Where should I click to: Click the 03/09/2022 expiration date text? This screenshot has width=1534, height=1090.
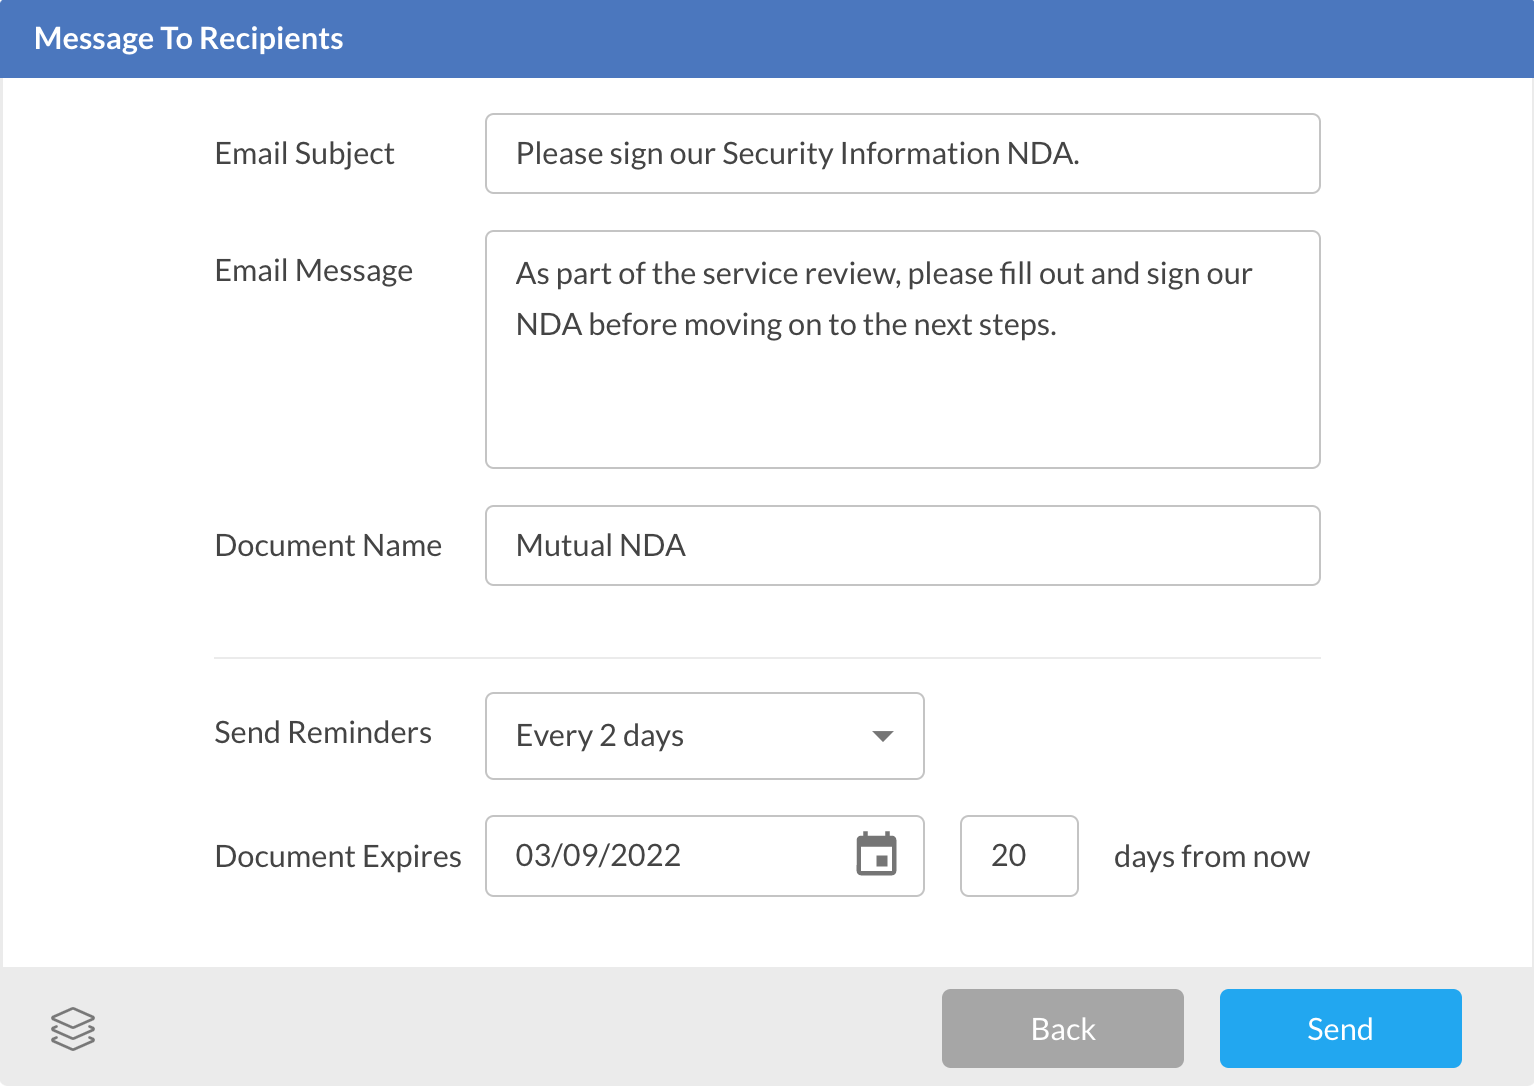598,856
